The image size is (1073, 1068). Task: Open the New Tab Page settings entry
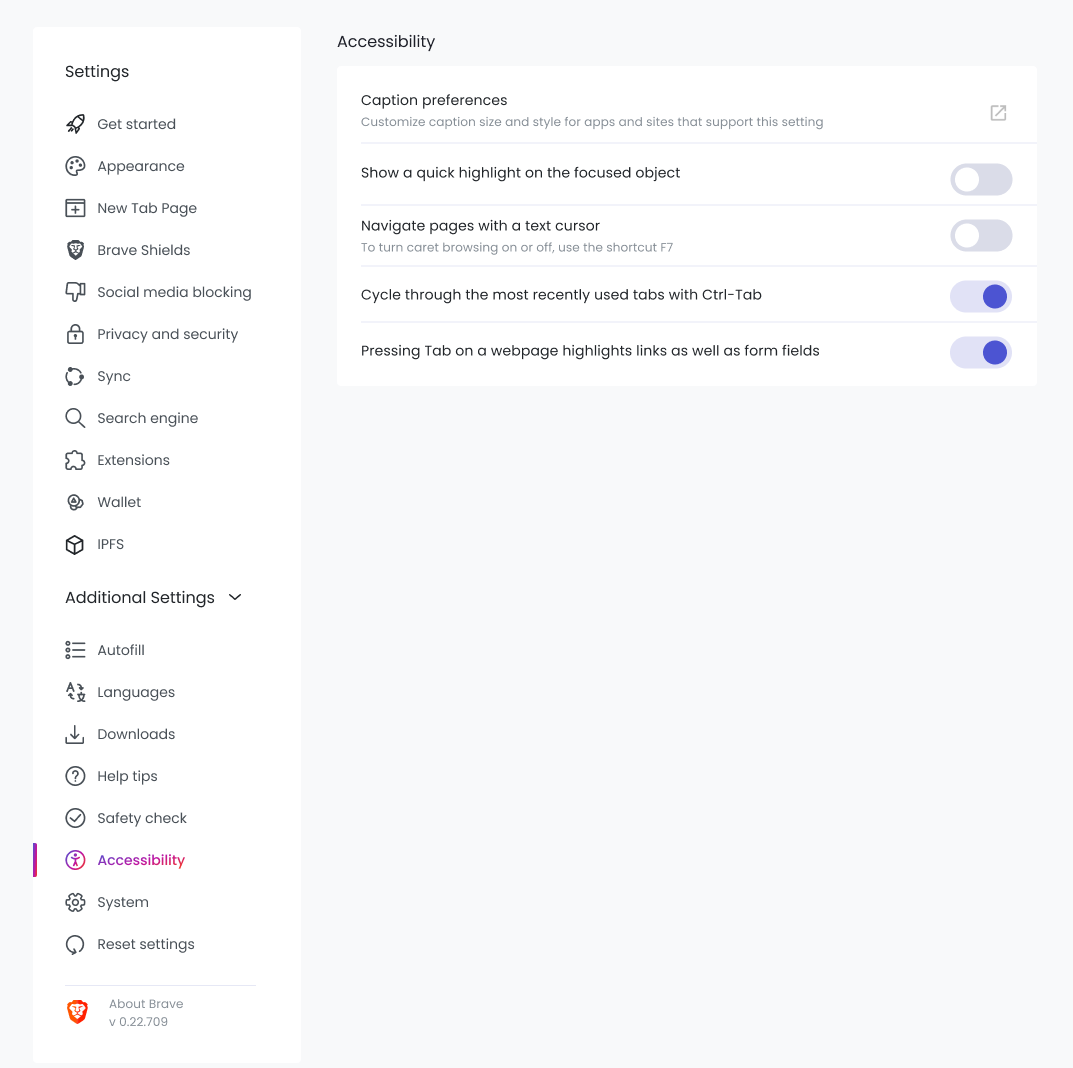click(x=146, y=207)
